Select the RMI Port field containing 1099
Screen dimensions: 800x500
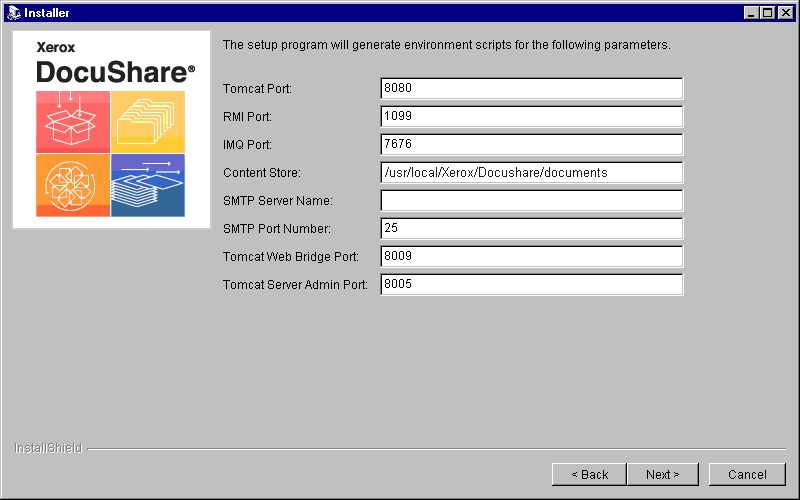pyautogui.click(x=531, y=116)
